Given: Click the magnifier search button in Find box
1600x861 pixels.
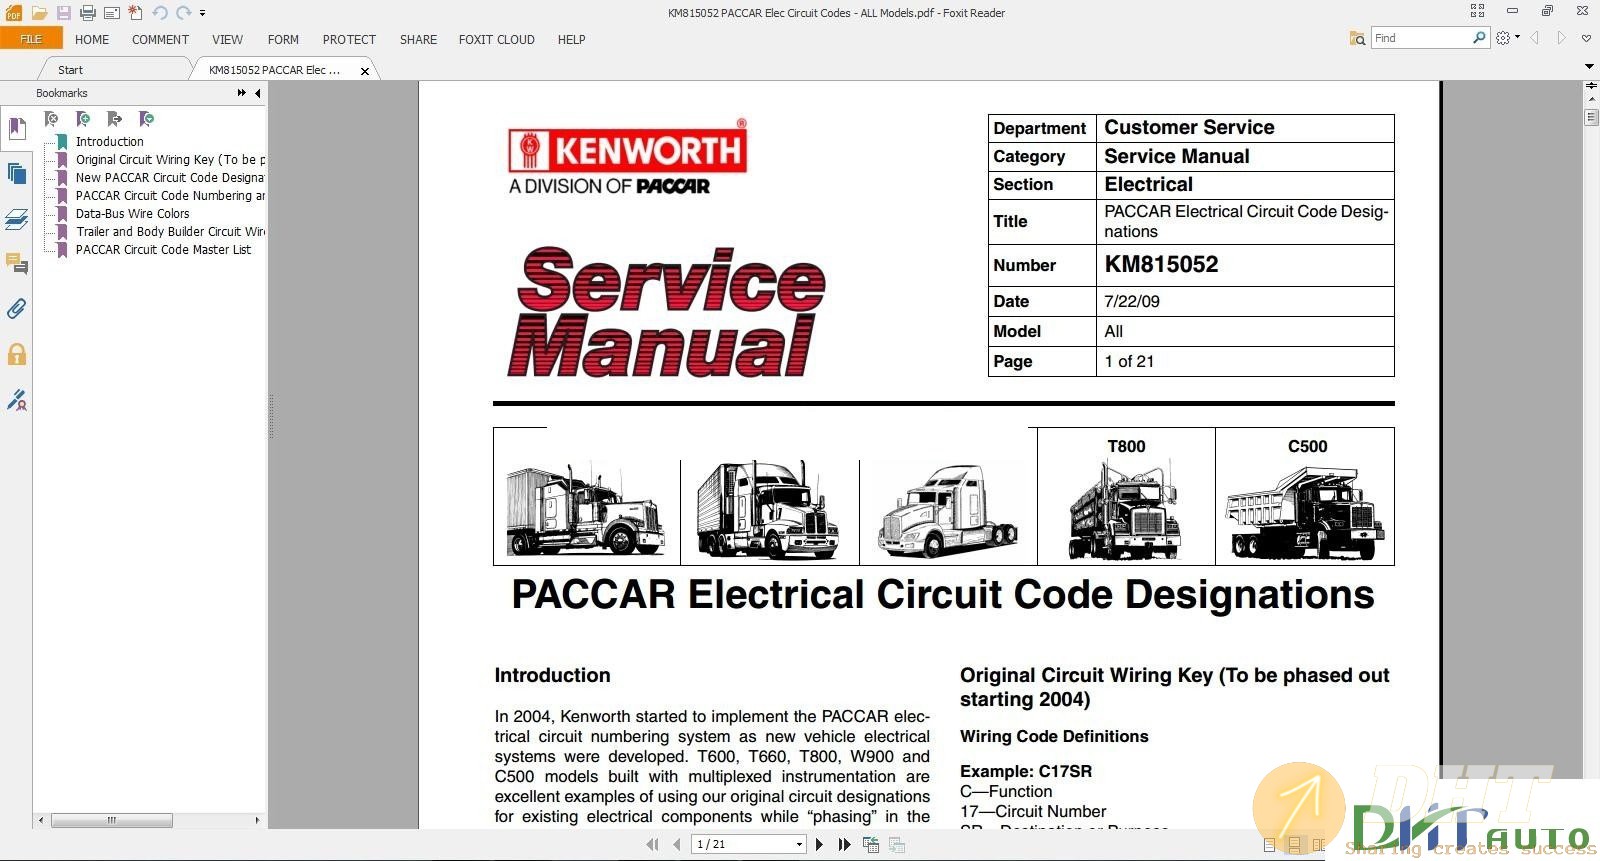Looking at the screenshot, I should [1479, 38].
